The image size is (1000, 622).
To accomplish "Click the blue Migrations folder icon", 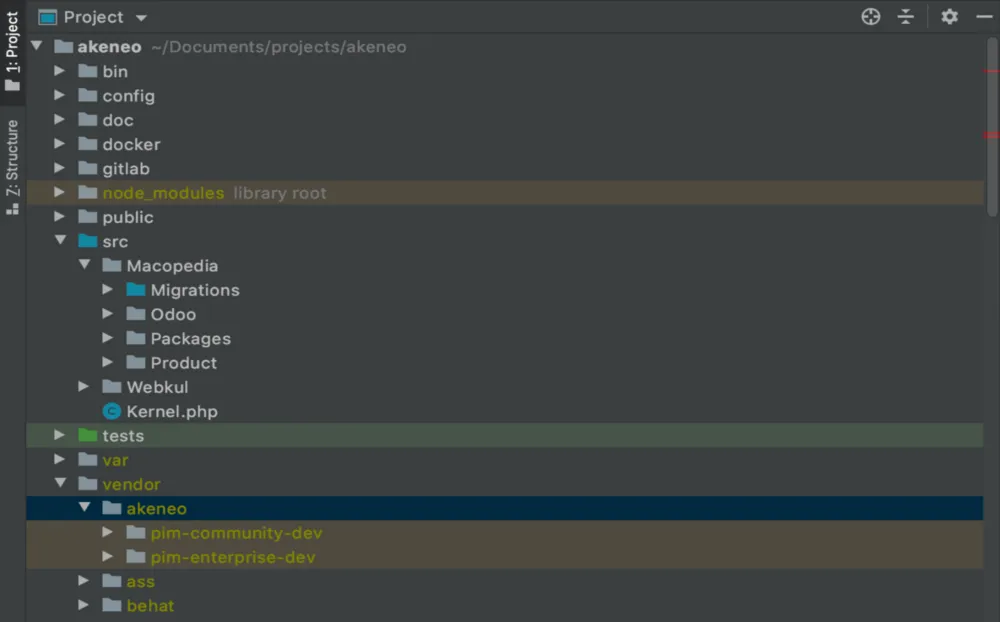I will [x=136, y=290].
